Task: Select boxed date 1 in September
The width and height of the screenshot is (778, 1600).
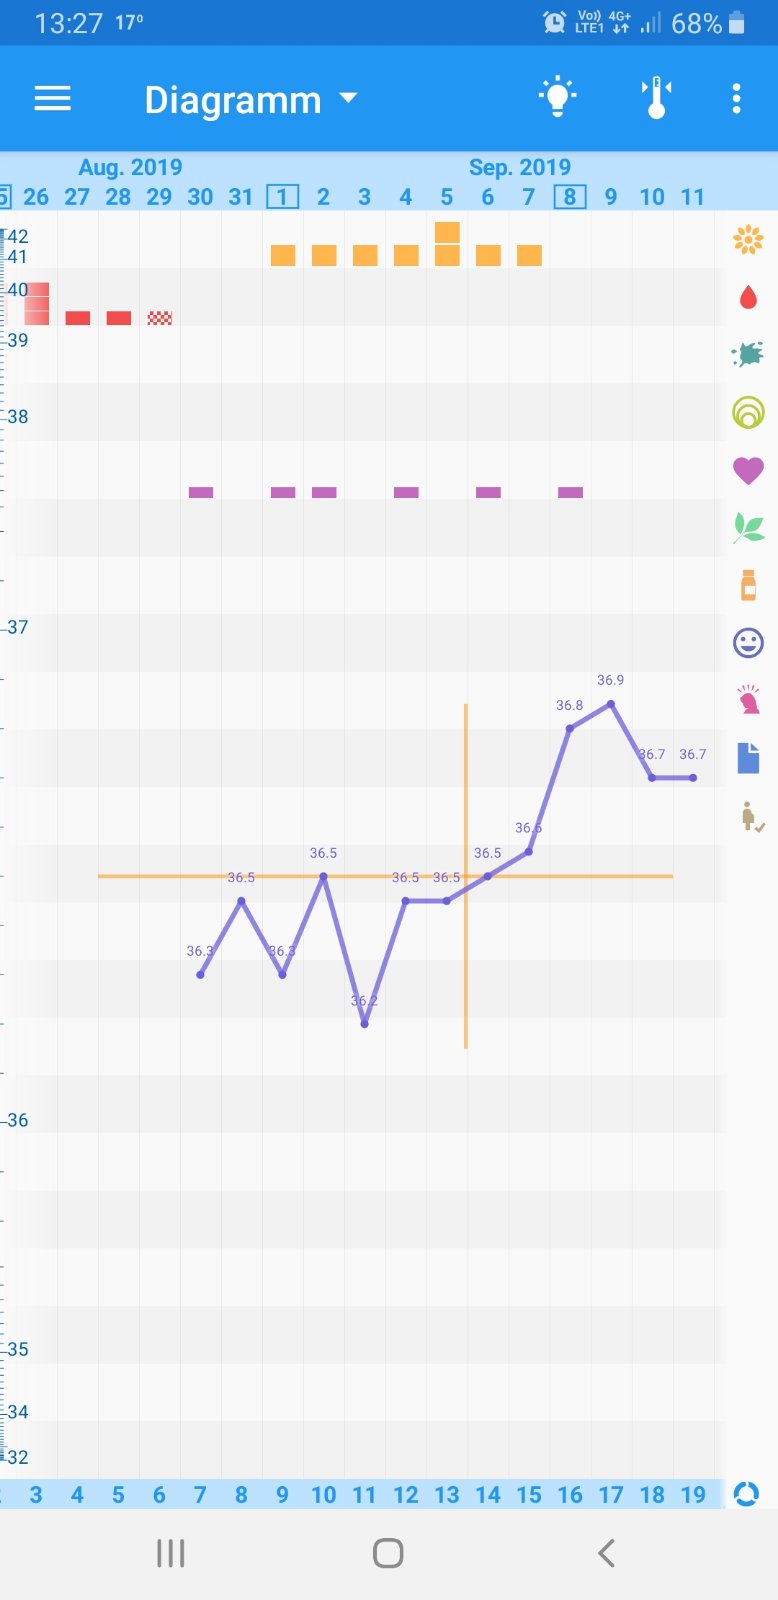Action: click(x=283, y=197)
